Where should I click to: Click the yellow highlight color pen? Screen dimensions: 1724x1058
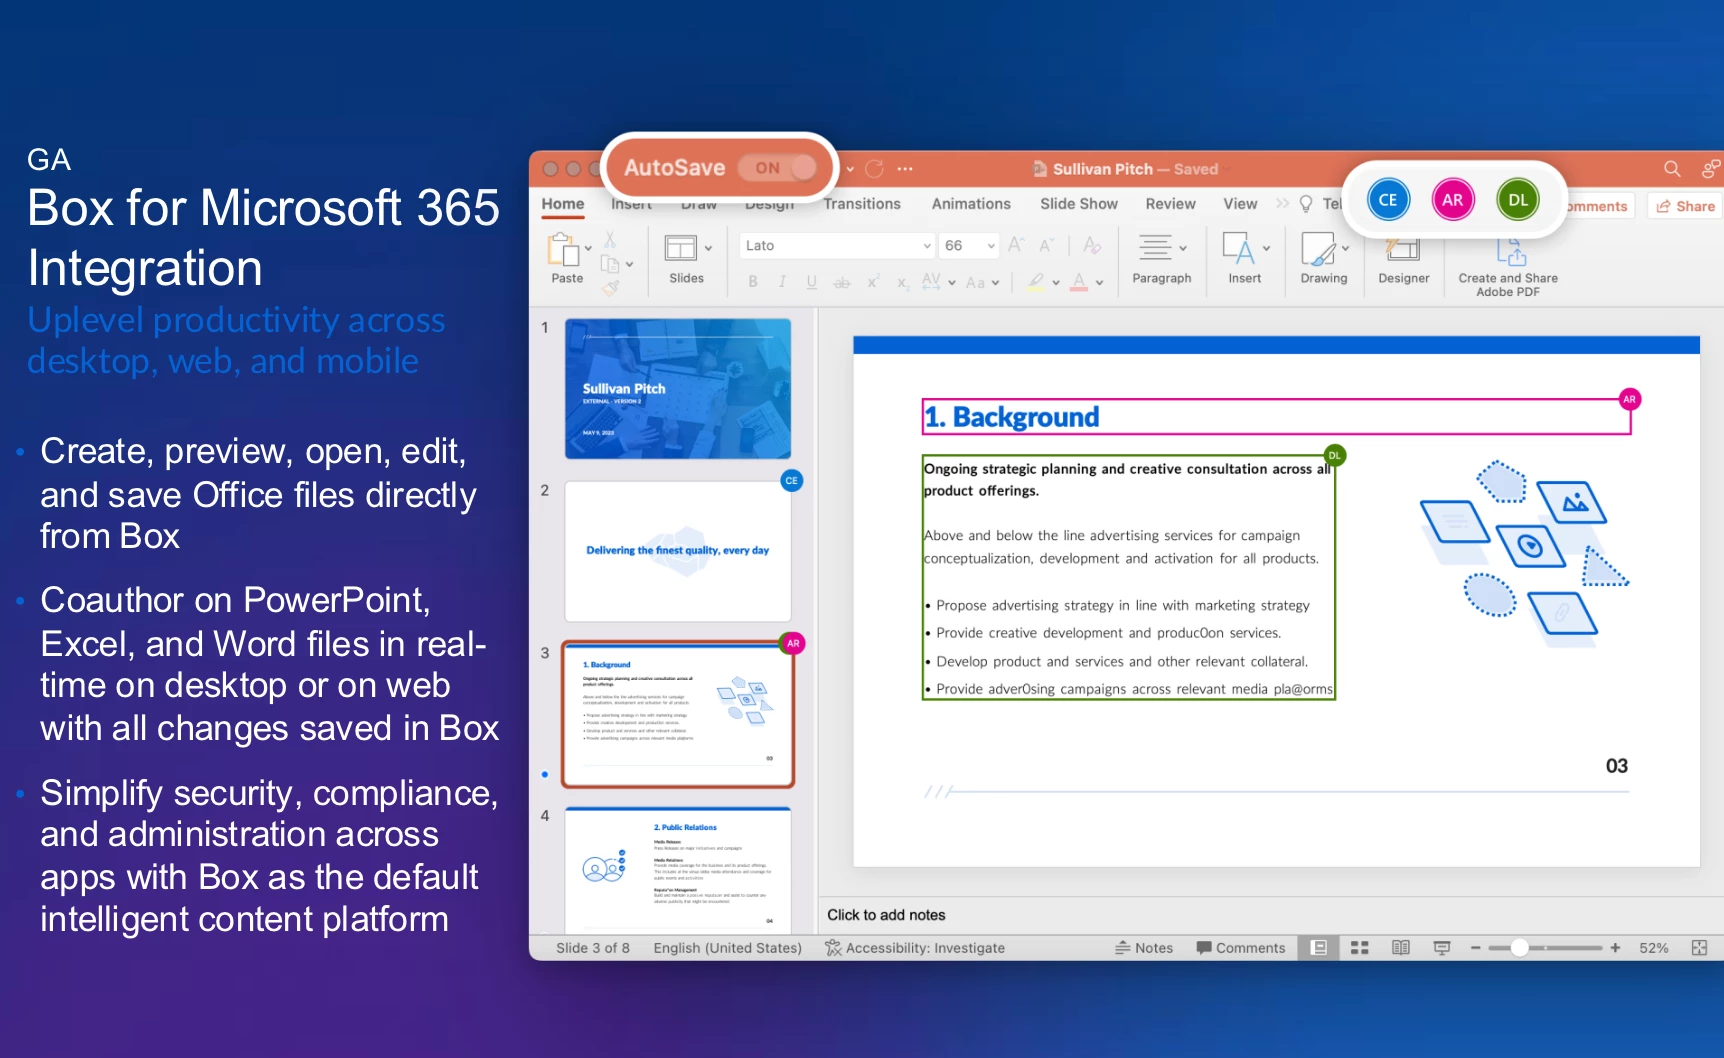1036,283
